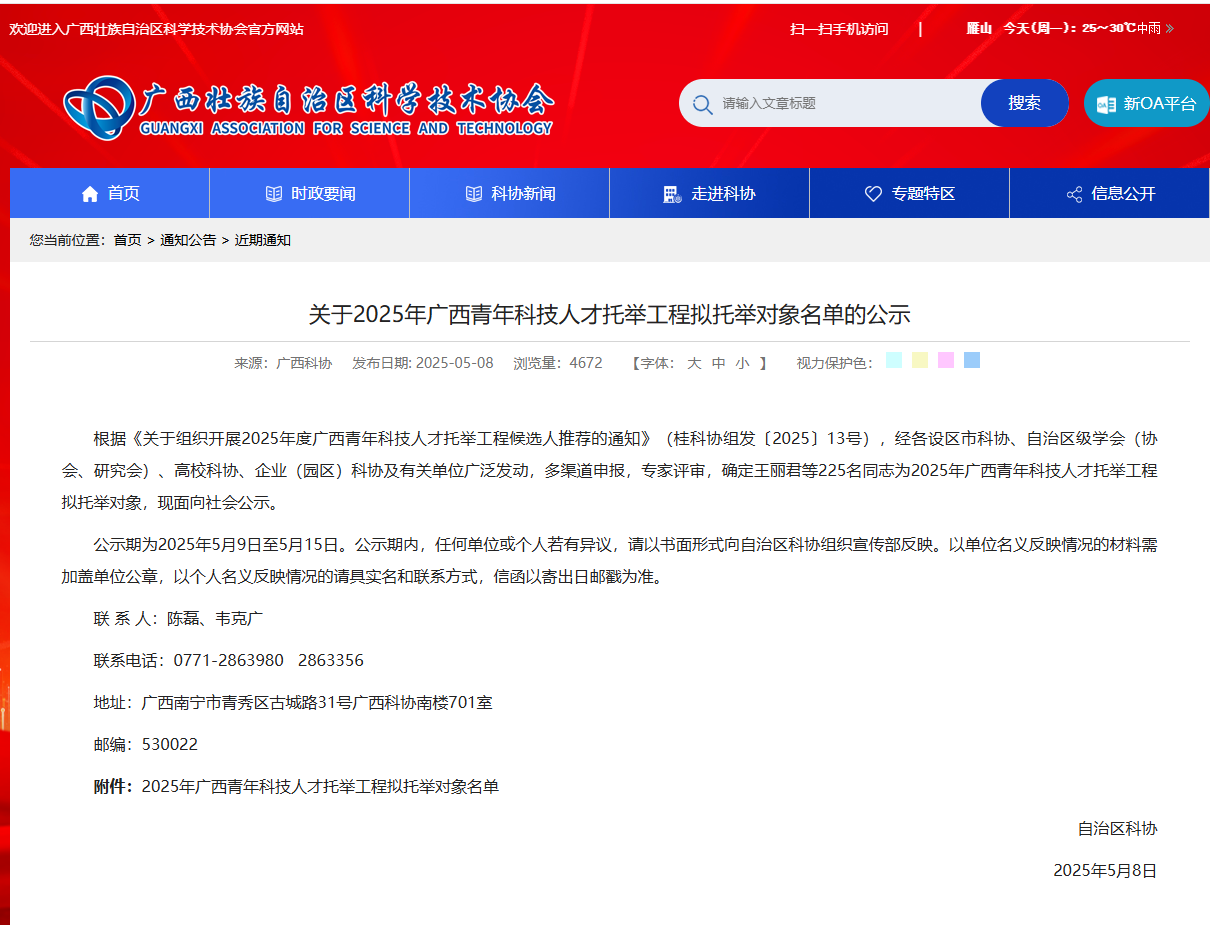Screen dimensions: 1210x925
Task: Set font size to 小
Action: coord(743,363)
